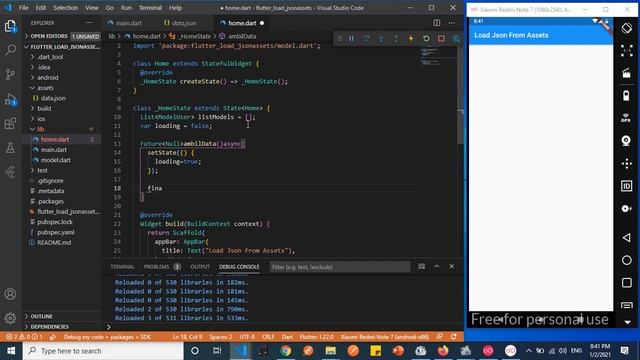This screenshot has width=640, height=360.
Task: Click Step Out in debug toolbar
Action: (x=396, y=38)
